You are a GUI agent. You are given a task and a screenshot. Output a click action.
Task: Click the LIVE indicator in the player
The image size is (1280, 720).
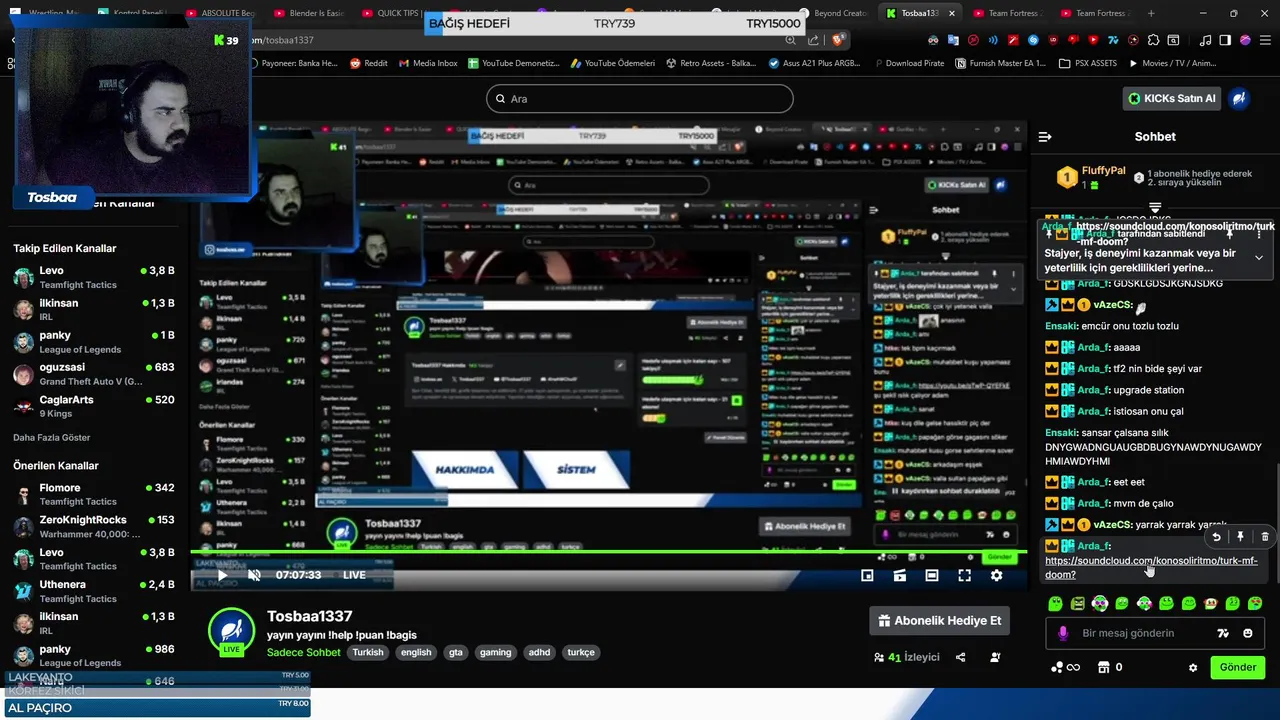[354, 575]
